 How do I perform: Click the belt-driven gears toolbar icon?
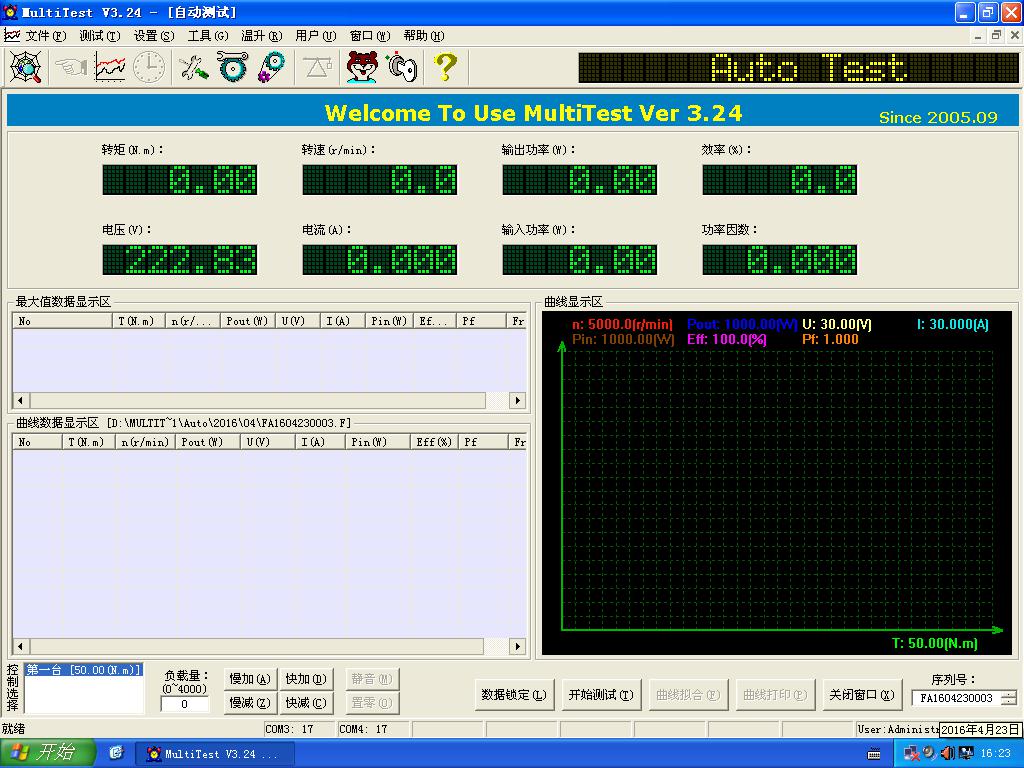point(271,67)
